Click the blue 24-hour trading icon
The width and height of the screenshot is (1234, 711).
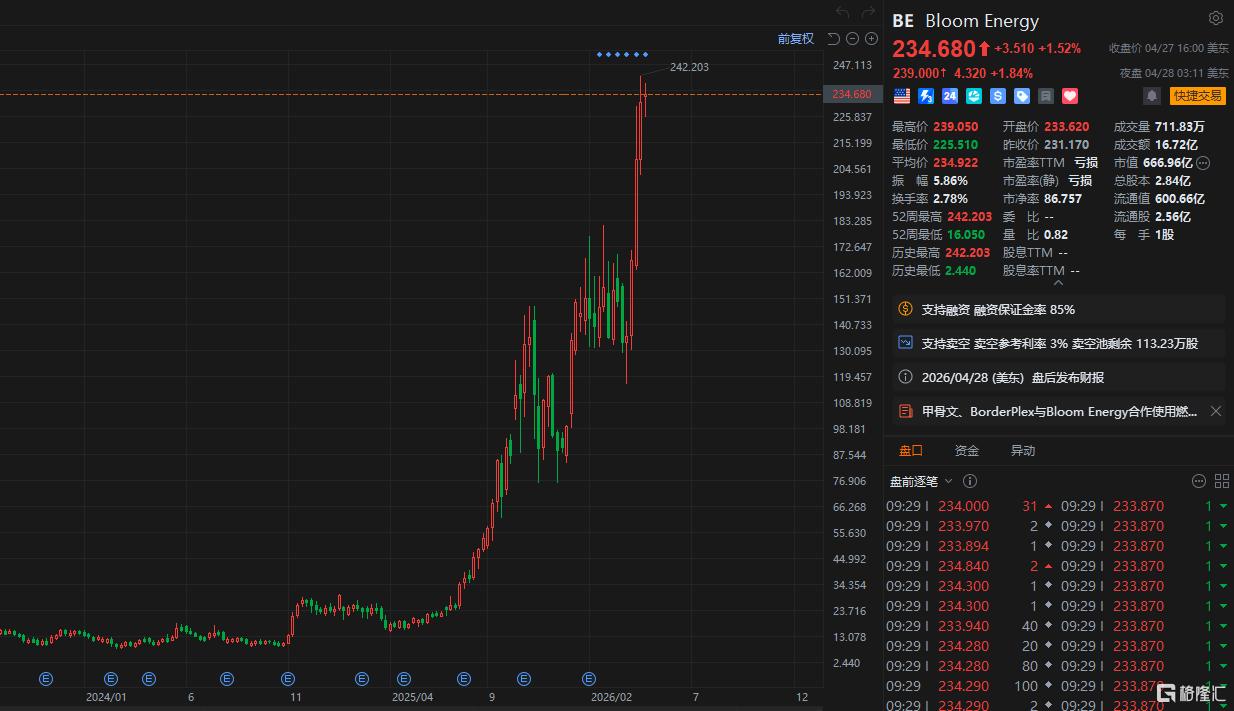(x=950, y=96)
